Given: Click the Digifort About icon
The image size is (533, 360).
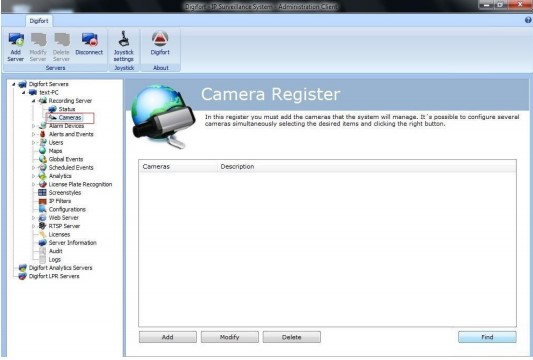Looking at the screenshot, I should (160, 44).
